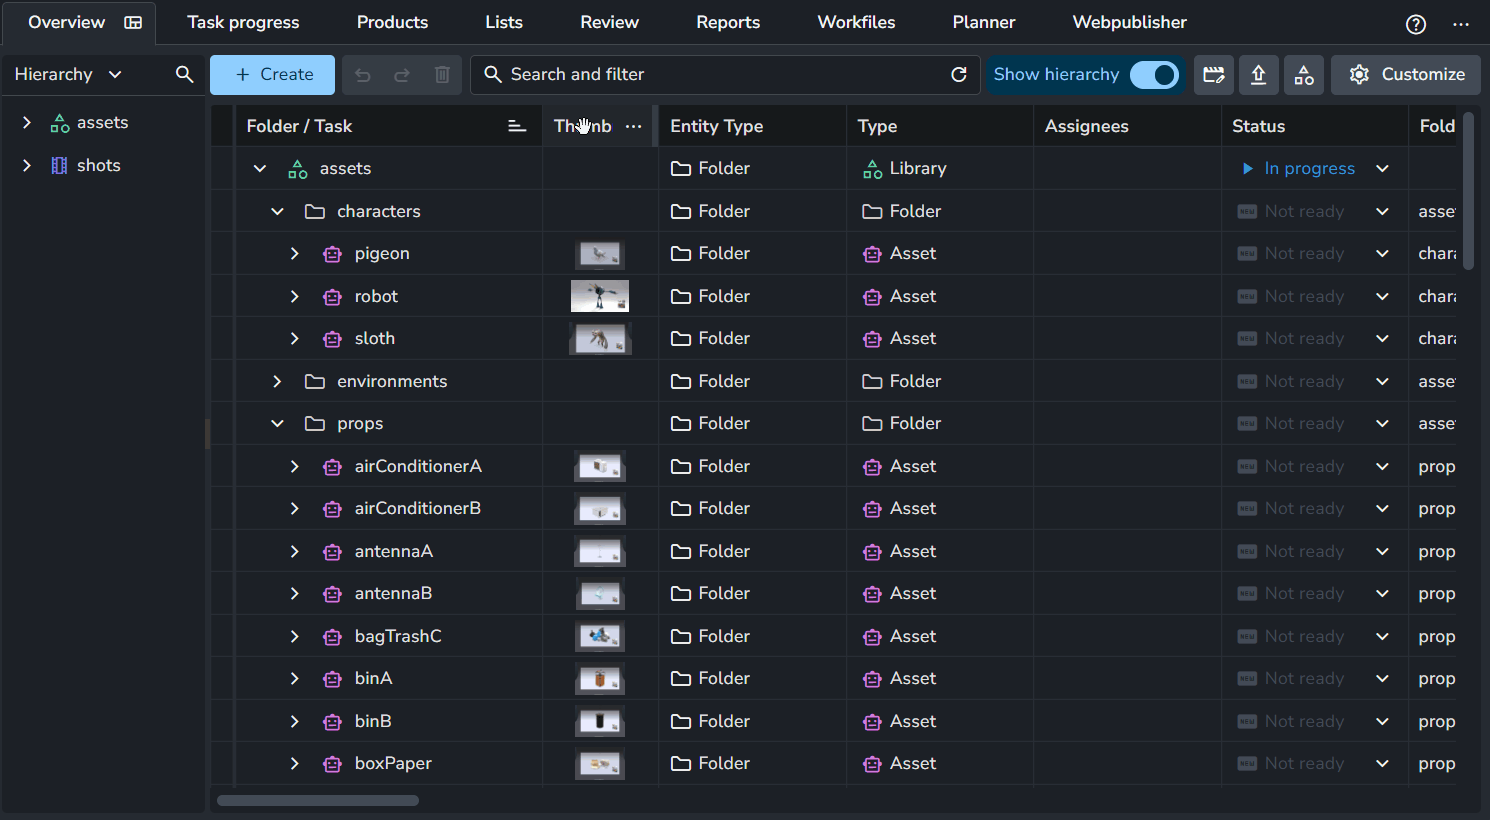Open the Thumbnail column options menu
The image size is (1490, 820).
click(x=633, y=126)
